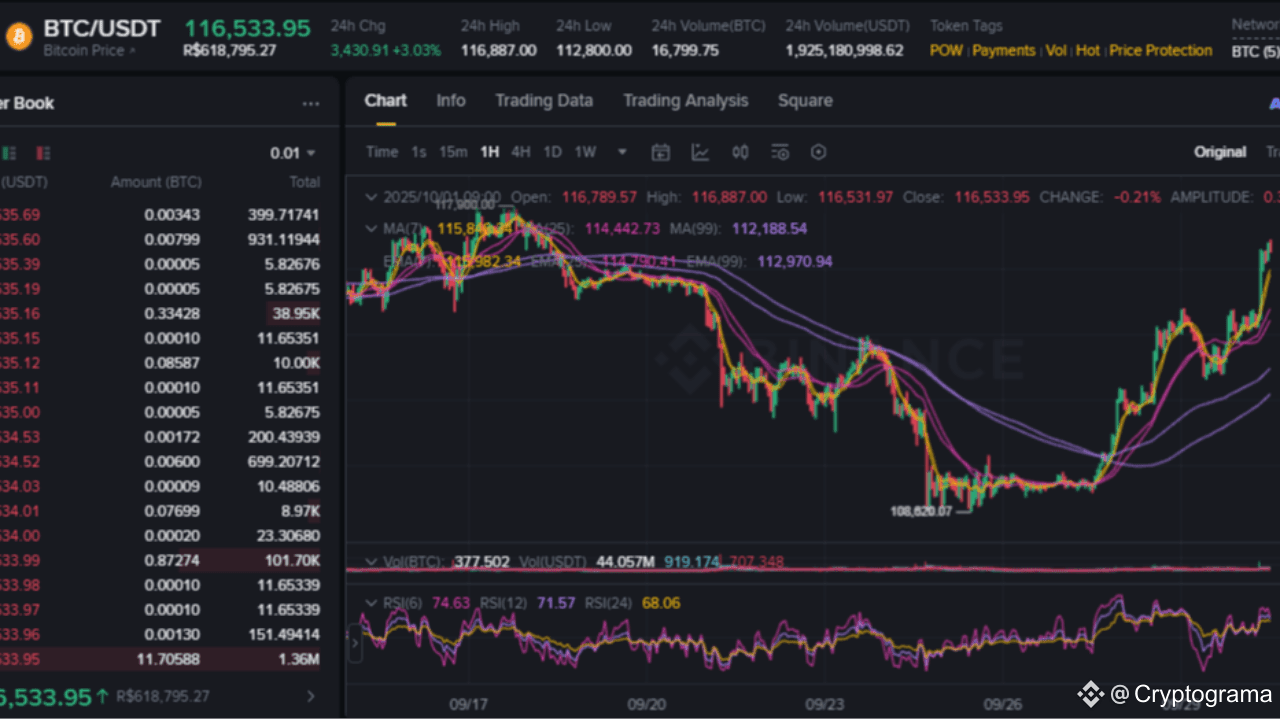Collapse the RSI indicator chevron
This screenshot has height=720, width=1280.
(372, 603)
